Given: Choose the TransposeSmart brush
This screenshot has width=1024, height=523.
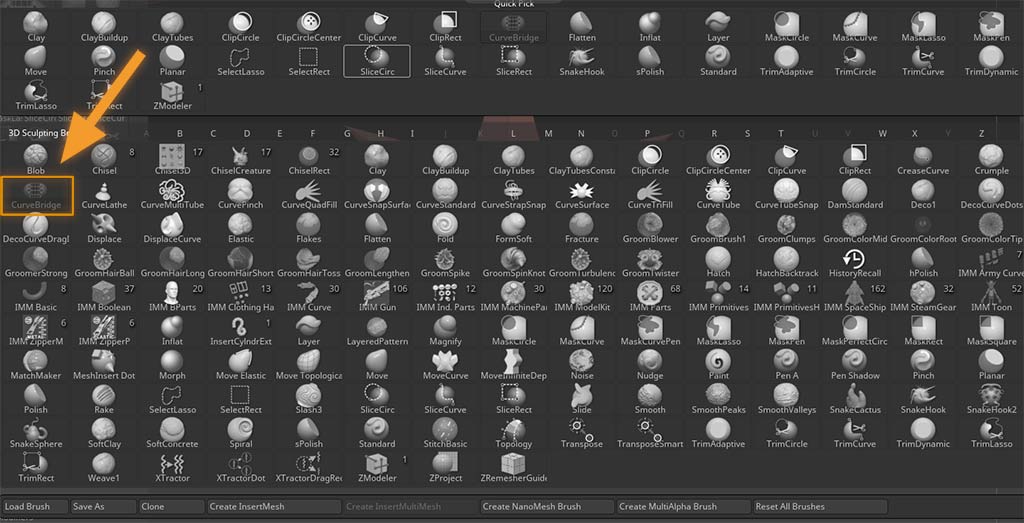Looking at the screenshot, I should point(650,432).
